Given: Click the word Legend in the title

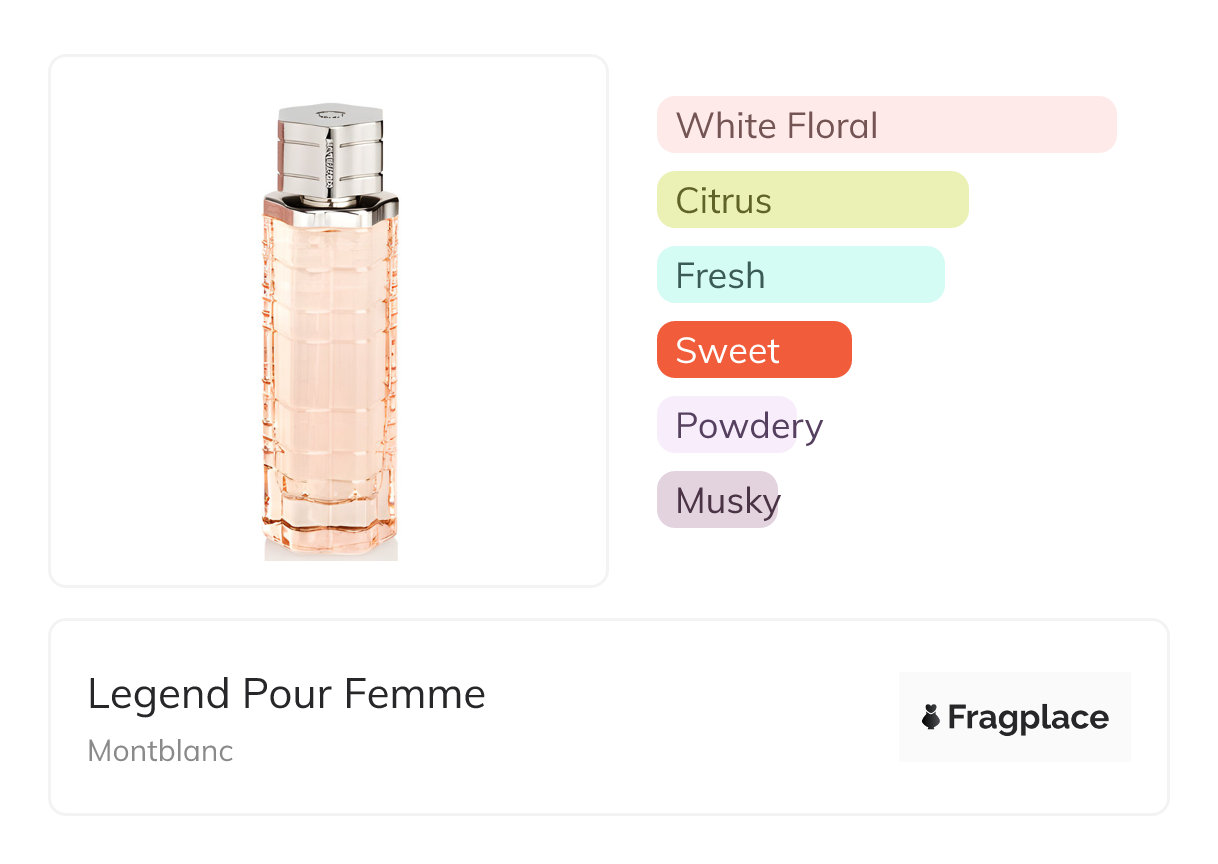Looking at the screenshot, I should (151, 694).
